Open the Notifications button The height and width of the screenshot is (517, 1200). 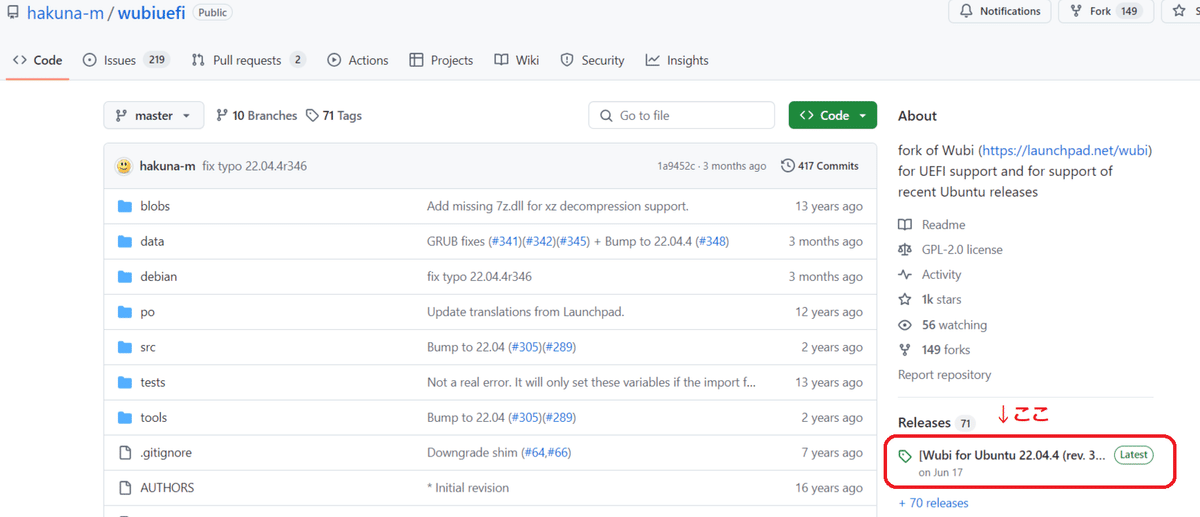(x=1000, y=11)
